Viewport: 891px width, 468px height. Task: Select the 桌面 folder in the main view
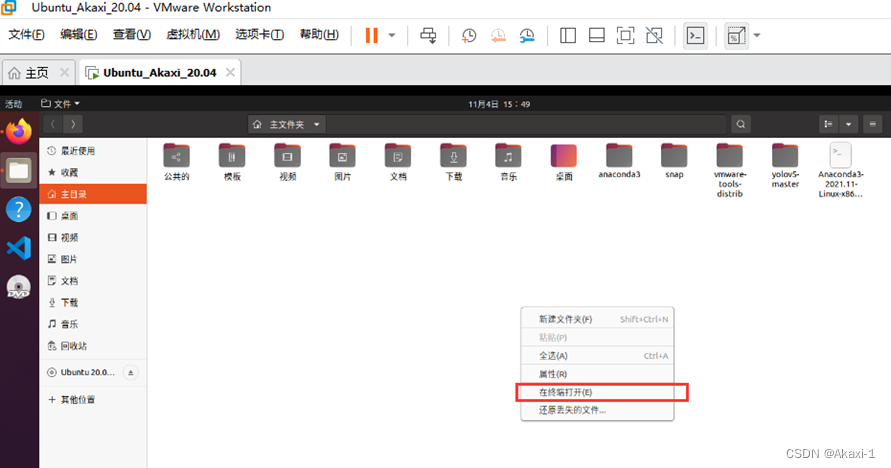[564, 162]
